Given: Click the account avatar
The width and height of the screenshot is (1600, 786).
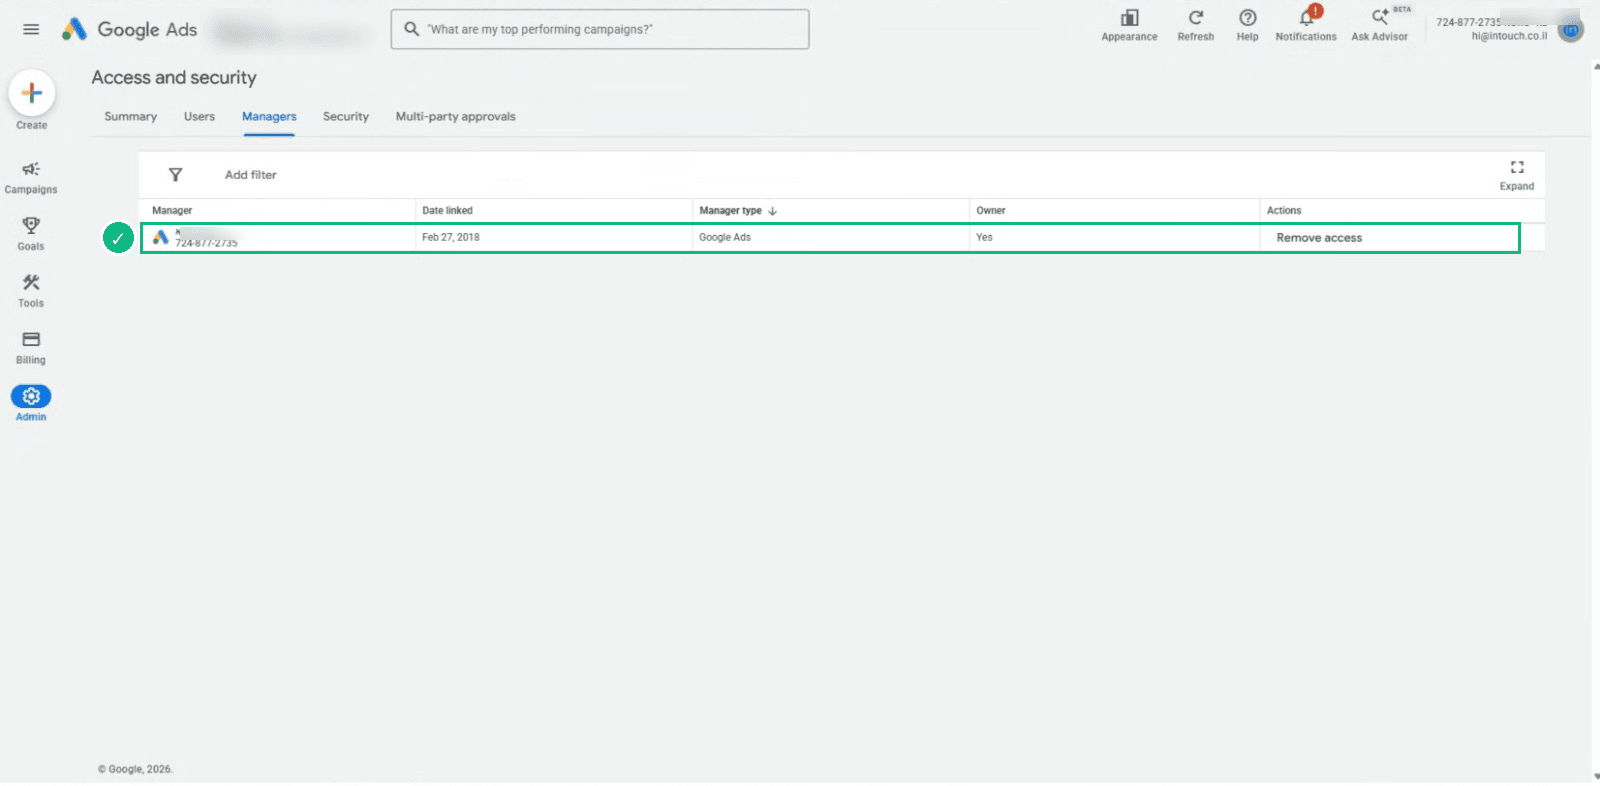Looking at the screenshot, I should click(1571, 30).
